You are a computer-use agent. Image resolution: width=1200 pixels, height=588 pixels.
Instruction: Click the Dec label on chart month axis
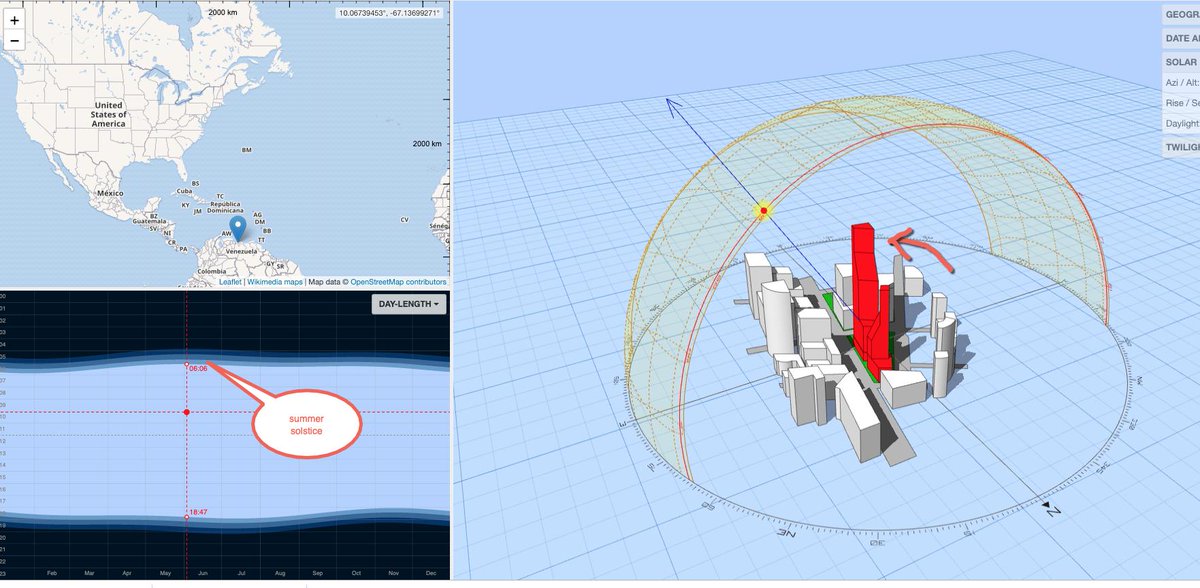(430, 573)
